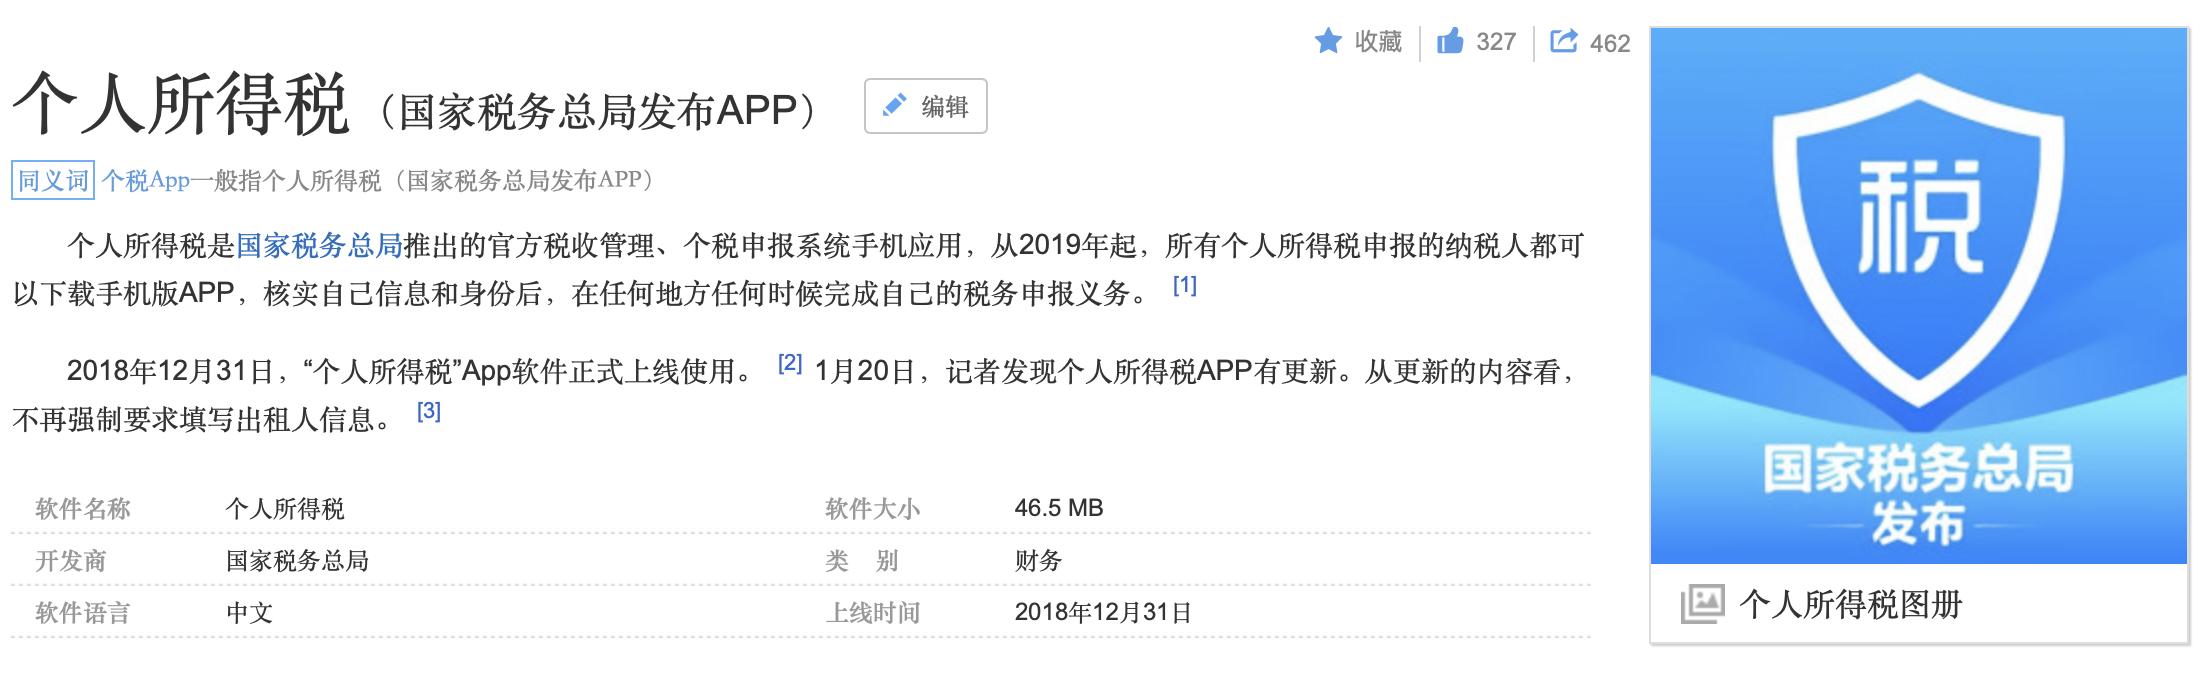Select the 类别 field label
The image size is (2200, 682).
point(861,560)
